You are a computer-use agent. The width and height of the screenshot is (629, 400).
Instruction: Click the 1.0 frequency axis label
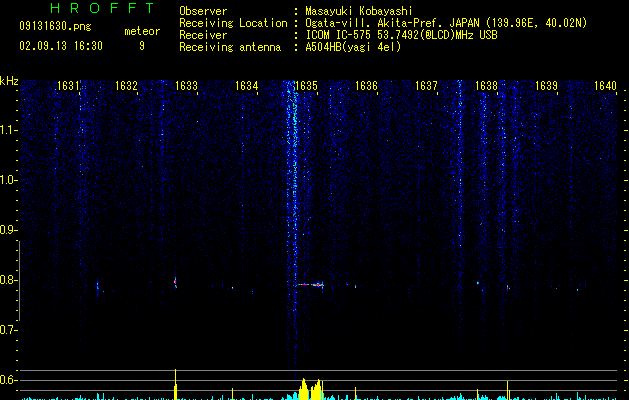coord(8,180)
